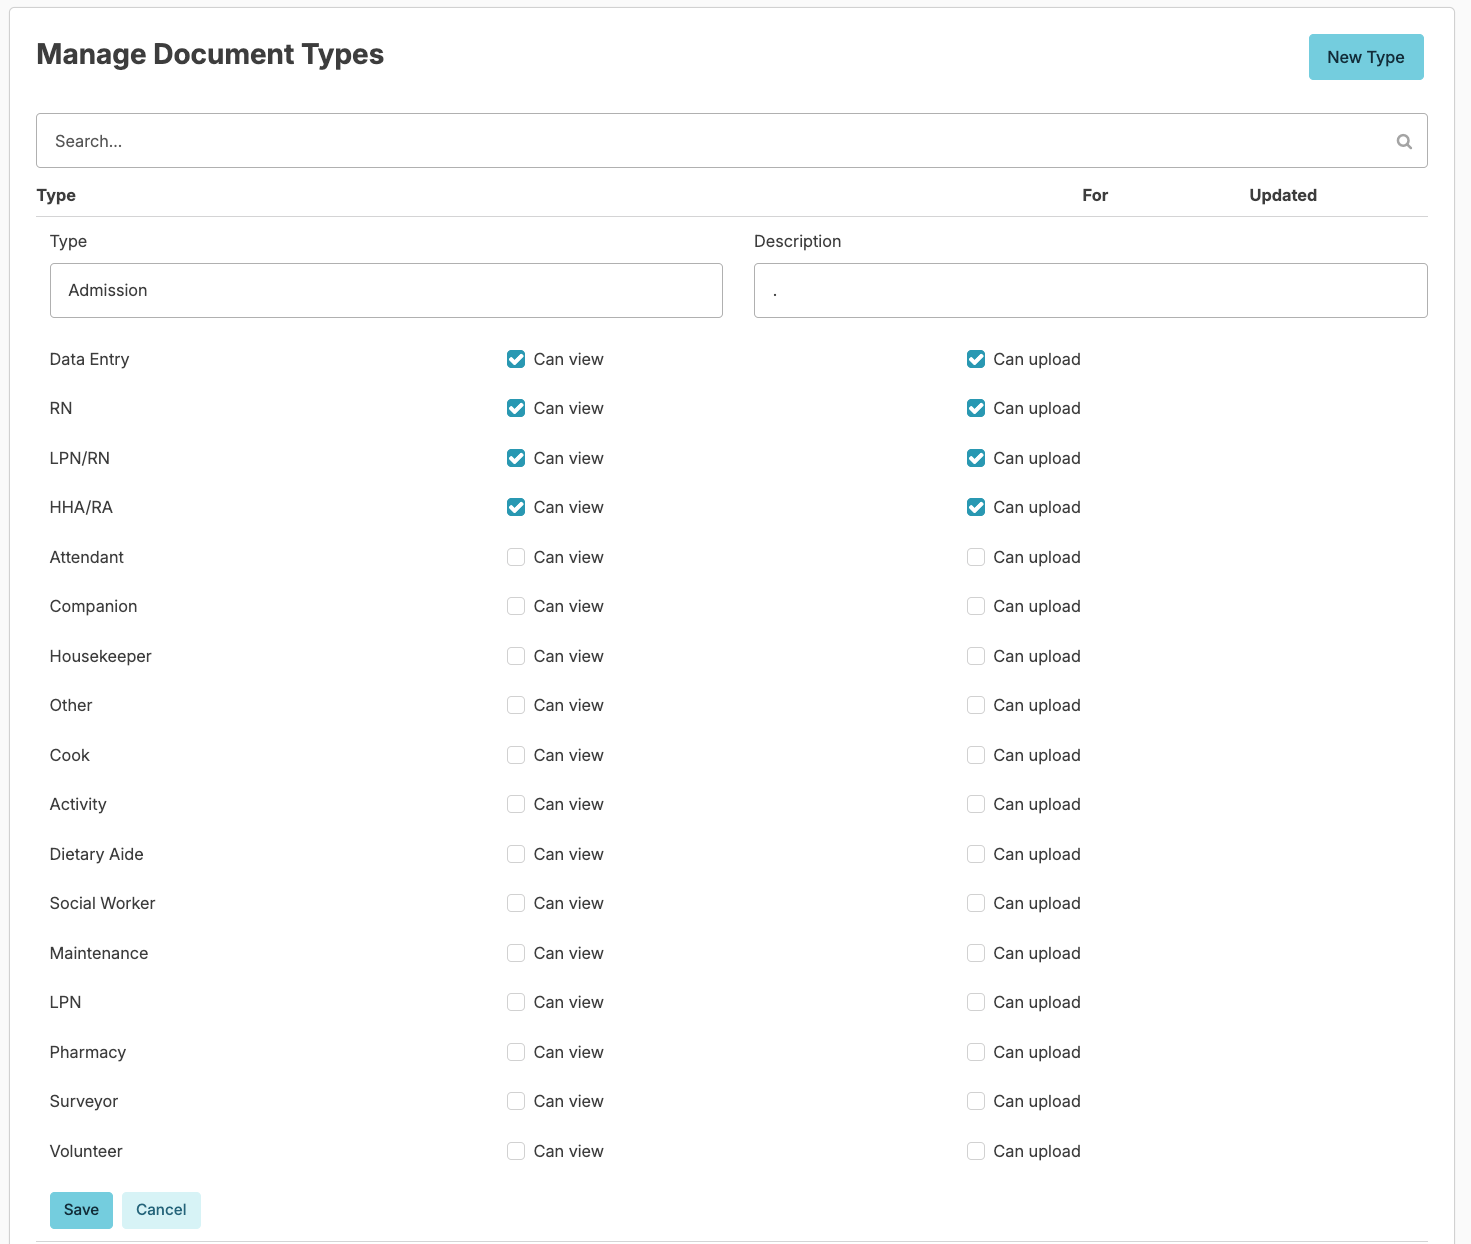The height and width of the screenshot is (1244, 1471).
Task: Turn on Can upload for Volunteer
Action: [976, 1151]
